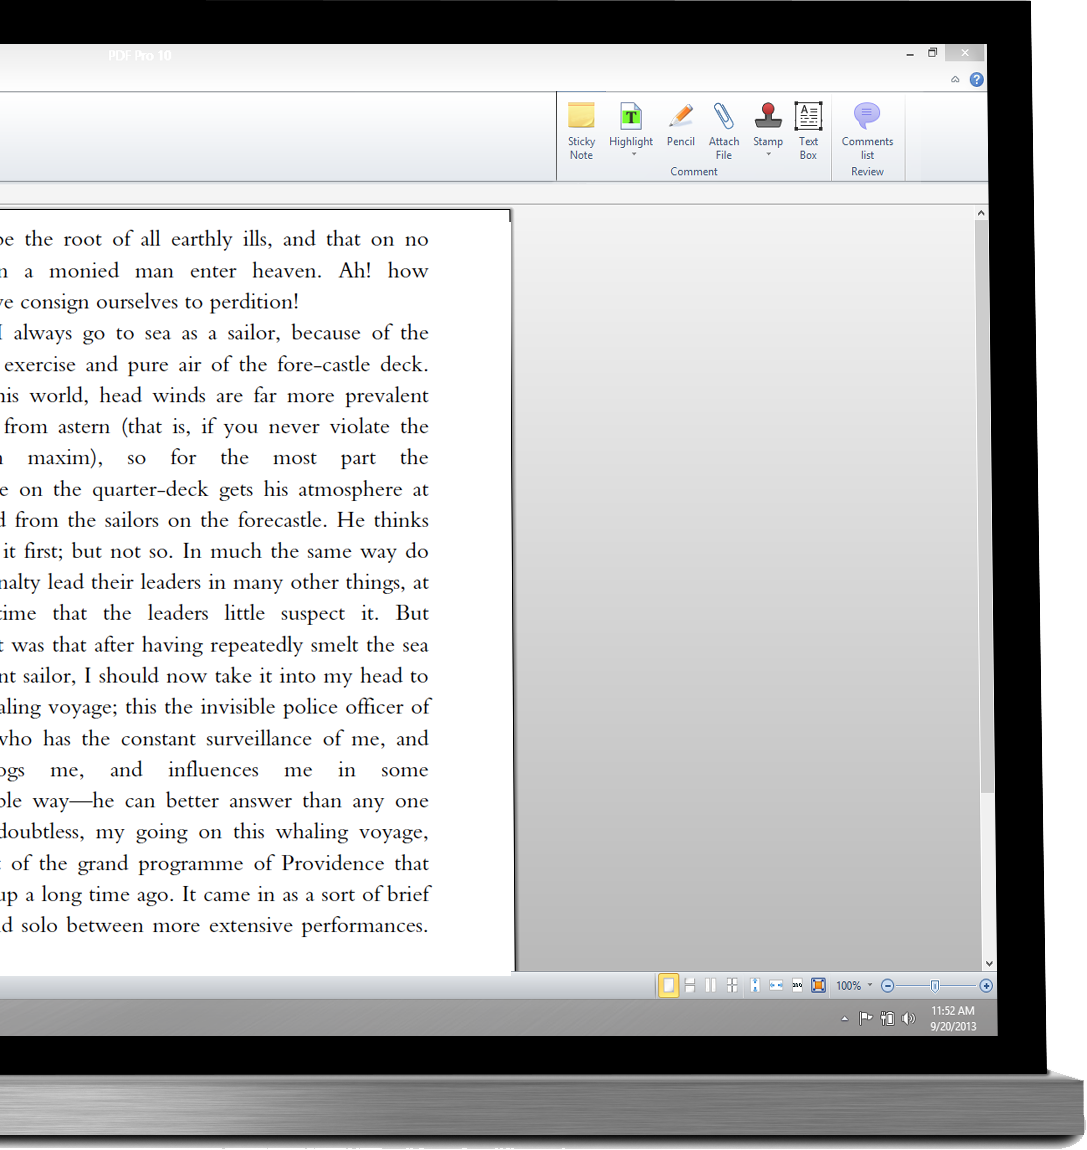Select the Text Box tool
Viewport: 1087px width, 1150px height.
[x=808, y=130]
